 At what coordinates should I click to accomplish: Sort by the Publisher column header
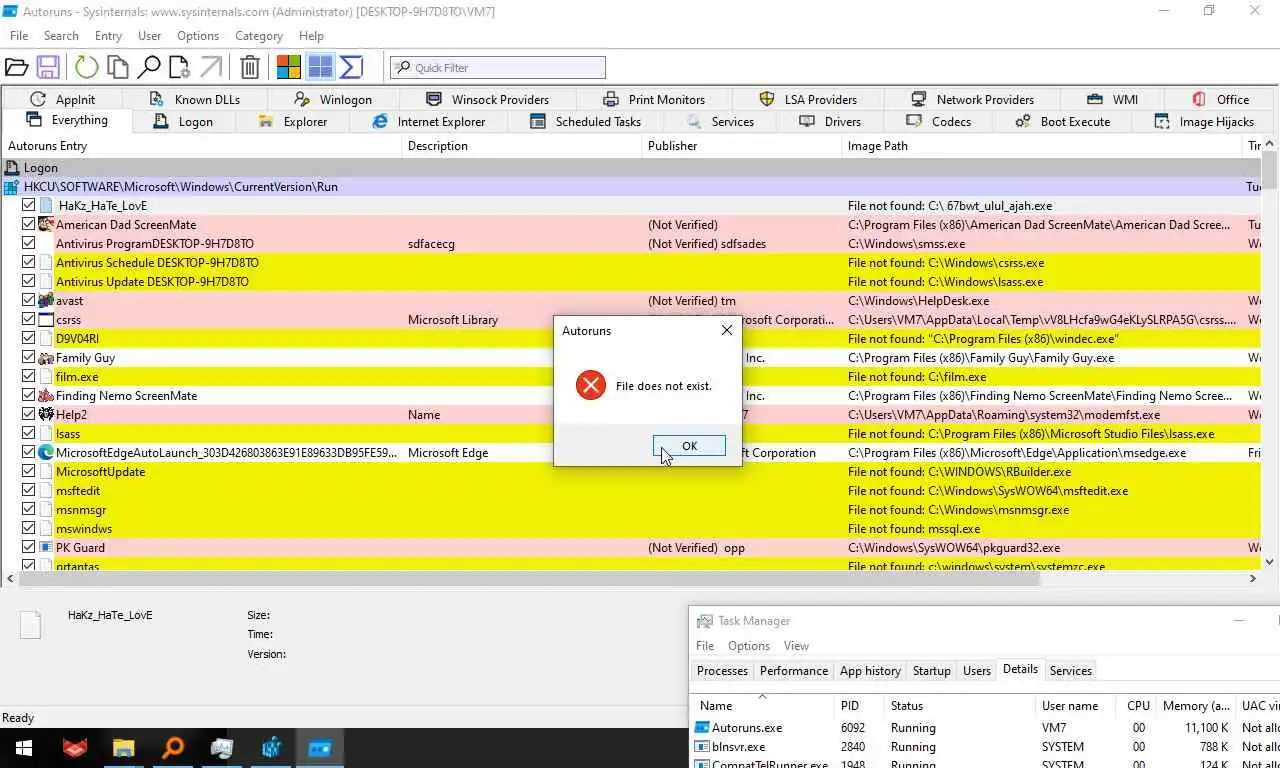[742, 145]
